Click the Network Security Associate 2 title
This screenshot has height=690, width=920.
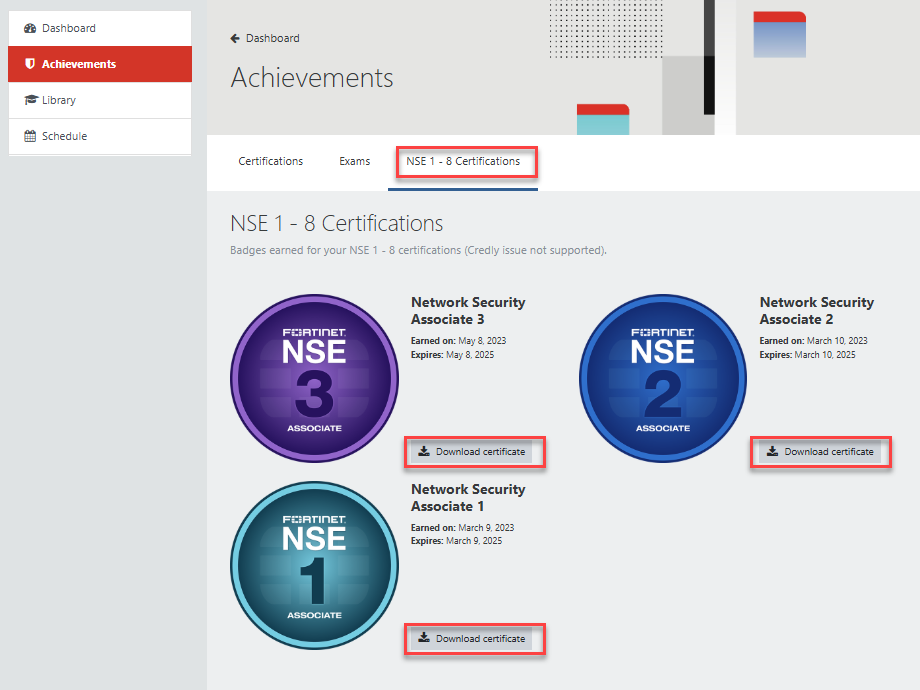[x=817, y=310]
